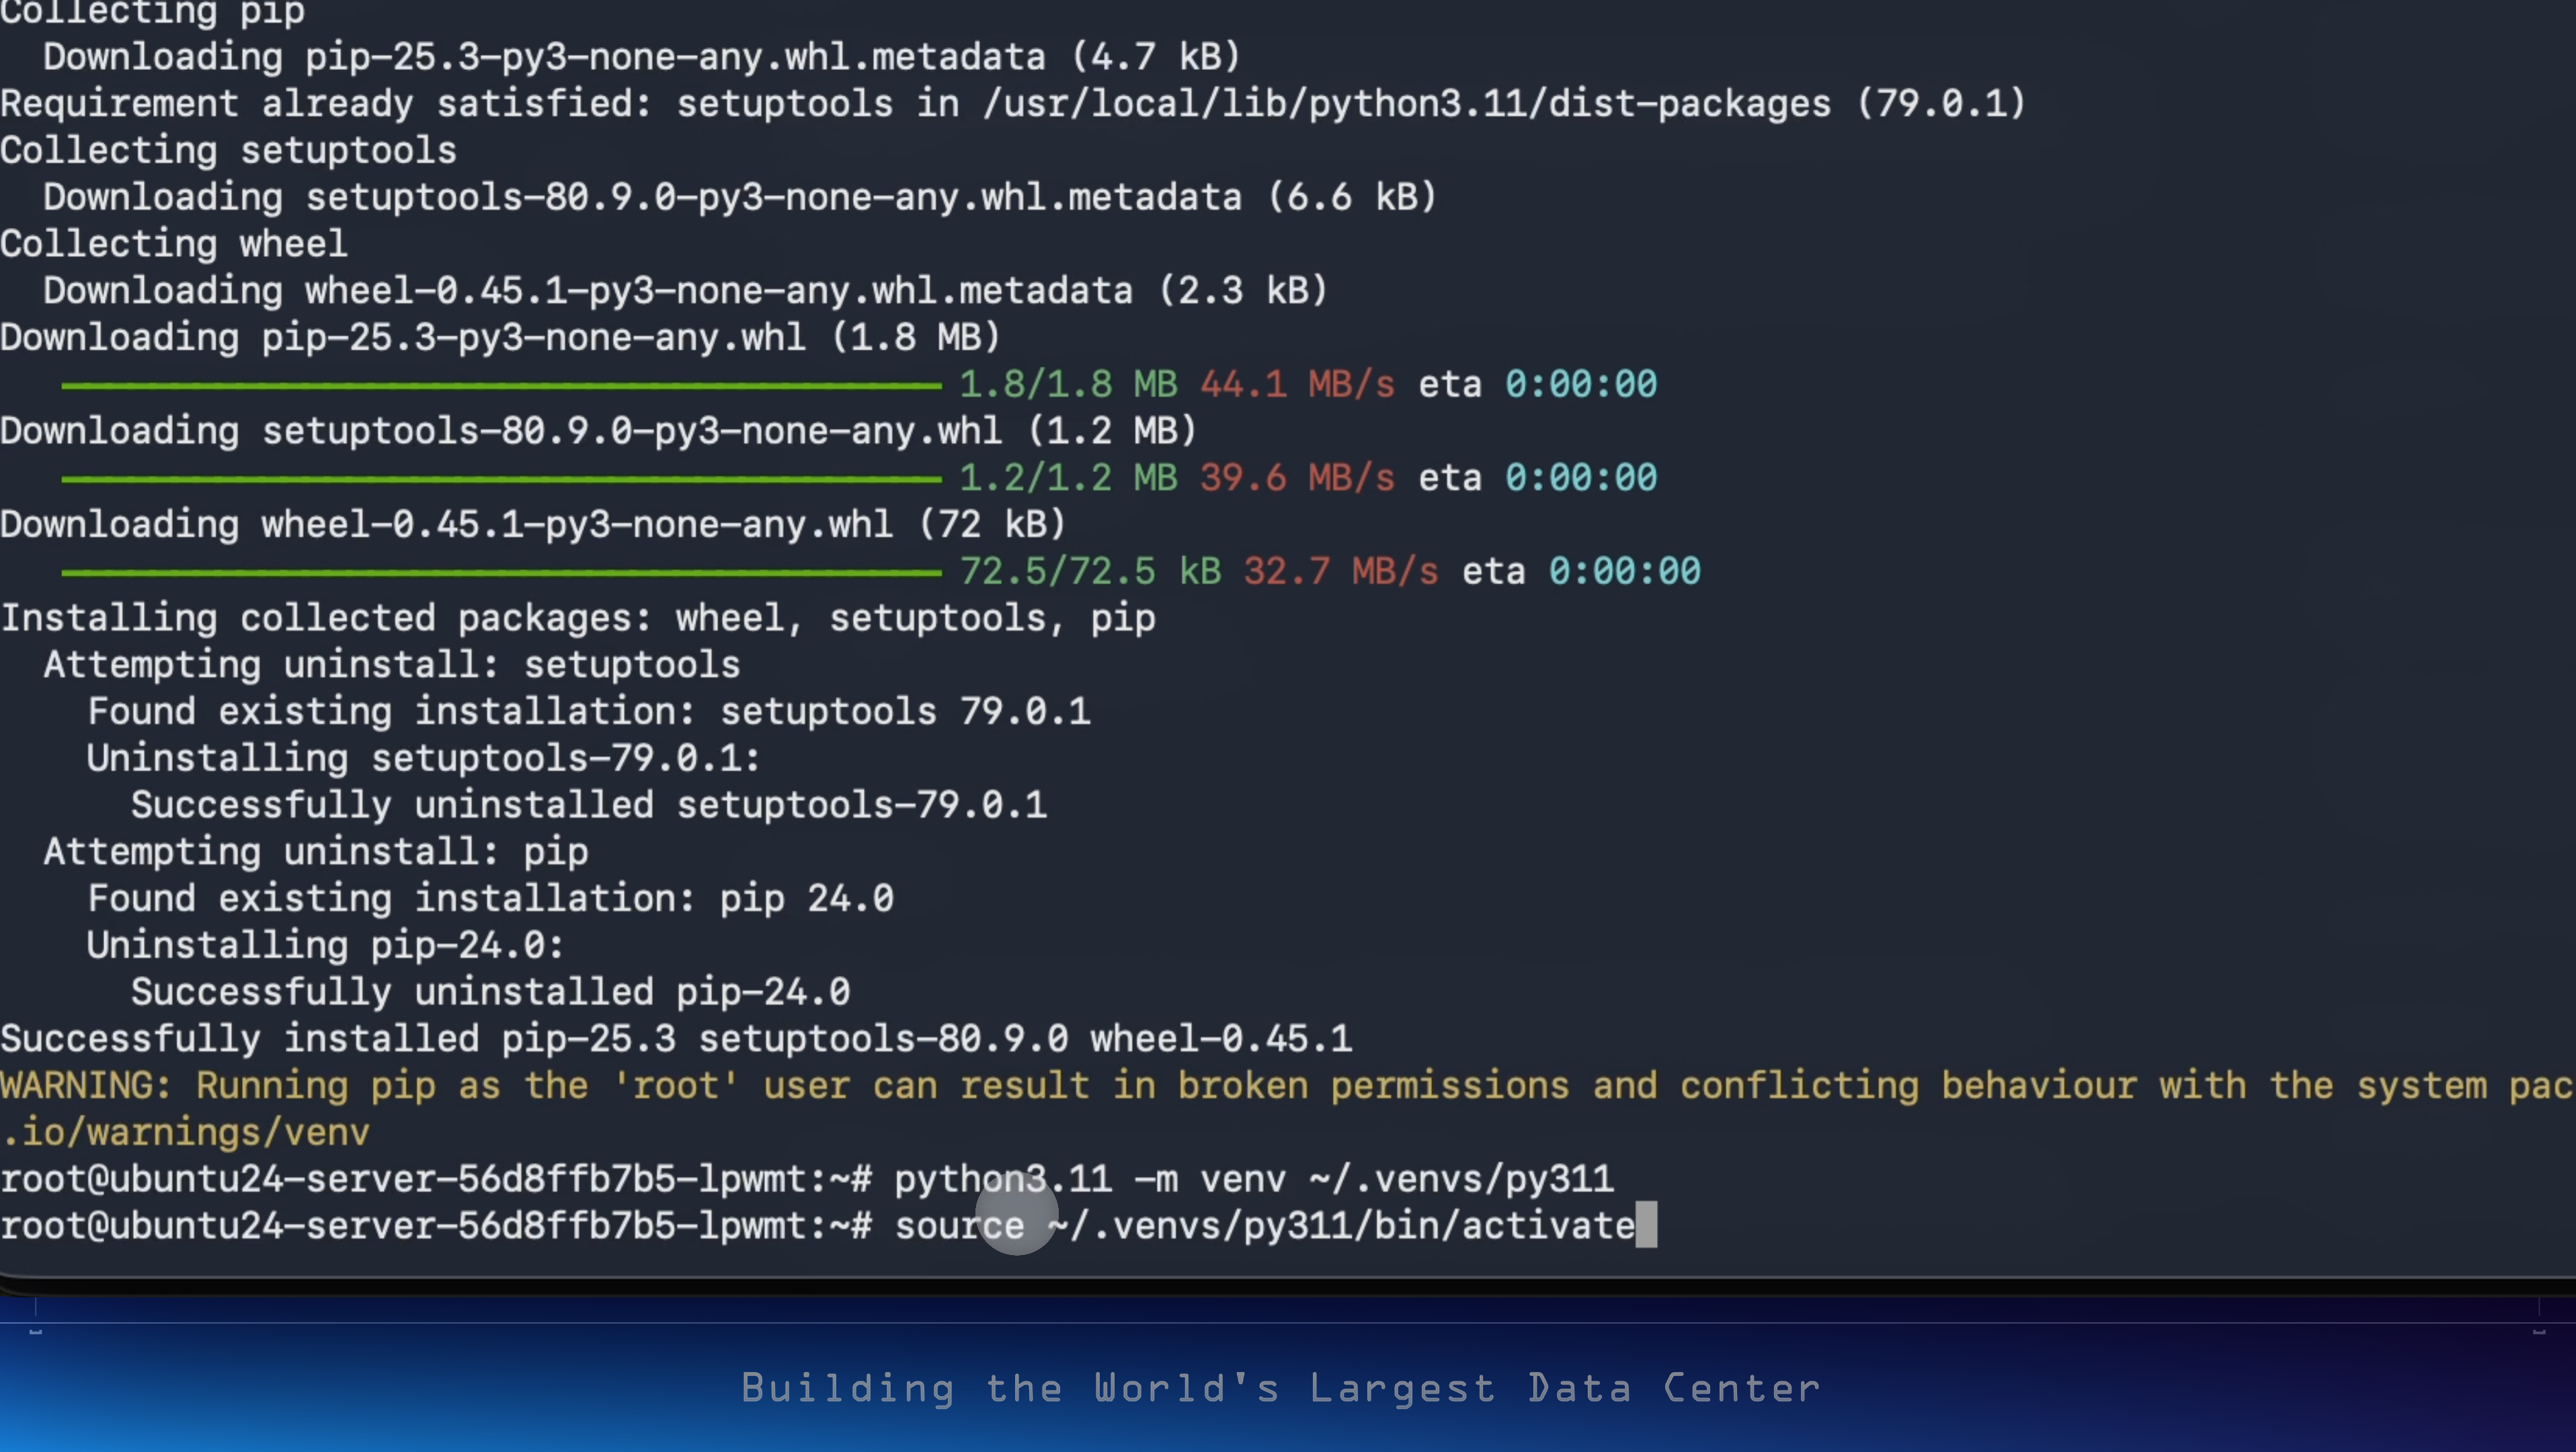Click the "Successfully installed pip-25.3" line
The width and height of the screenshot is (2576, 1452).
(676, 1039)
